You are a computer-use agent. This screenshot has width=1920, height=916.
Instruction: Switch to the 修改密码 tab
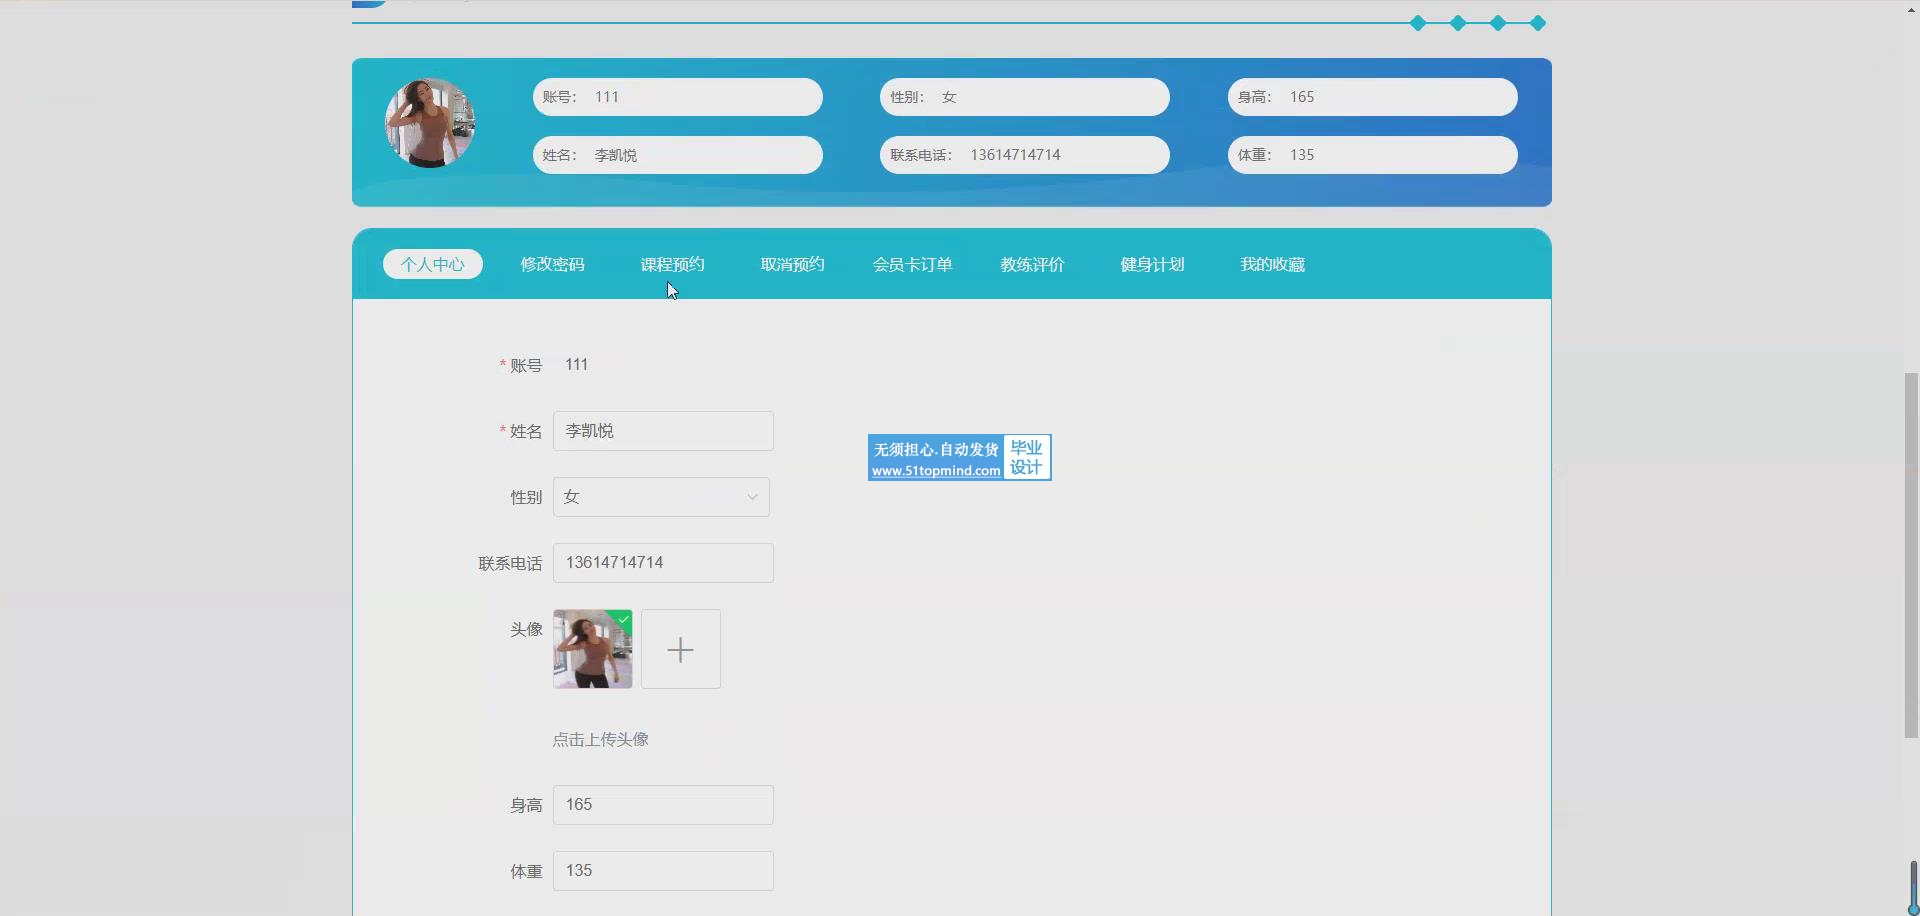tap(552, 264)
